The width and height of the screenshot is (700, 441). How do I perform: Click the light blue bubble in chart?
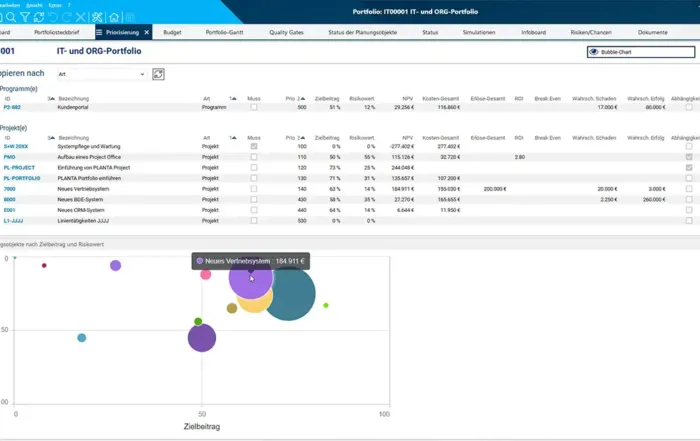click(x=82, y=338)
